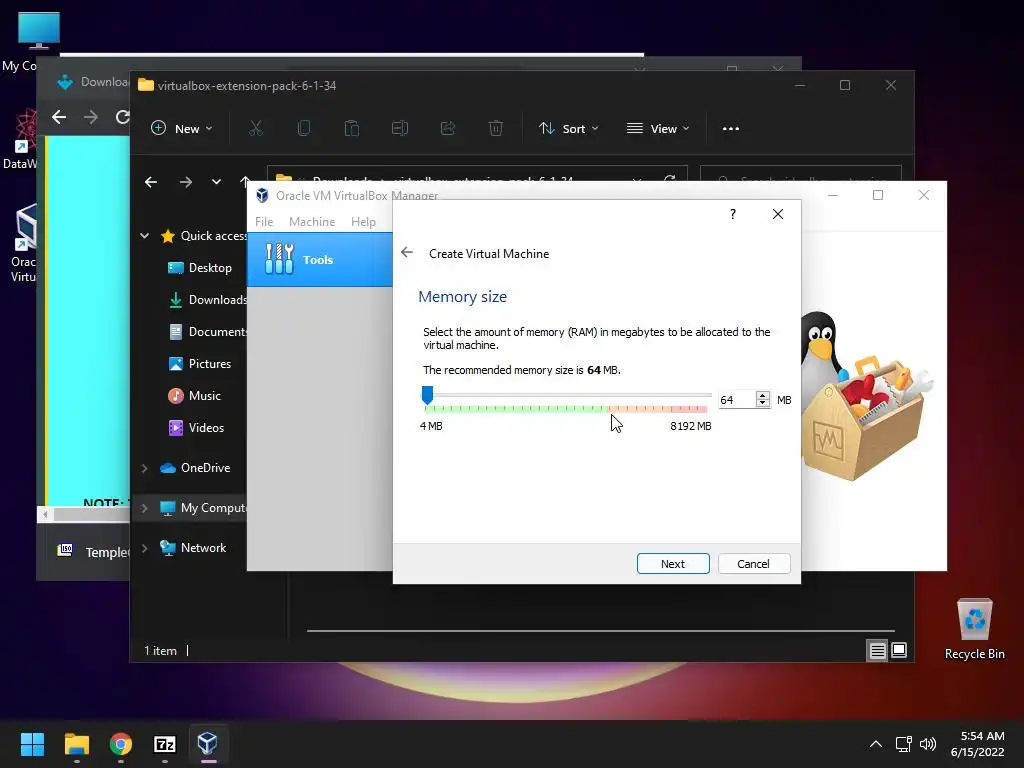Open the View dropdown in Explorer

(658, 129)
